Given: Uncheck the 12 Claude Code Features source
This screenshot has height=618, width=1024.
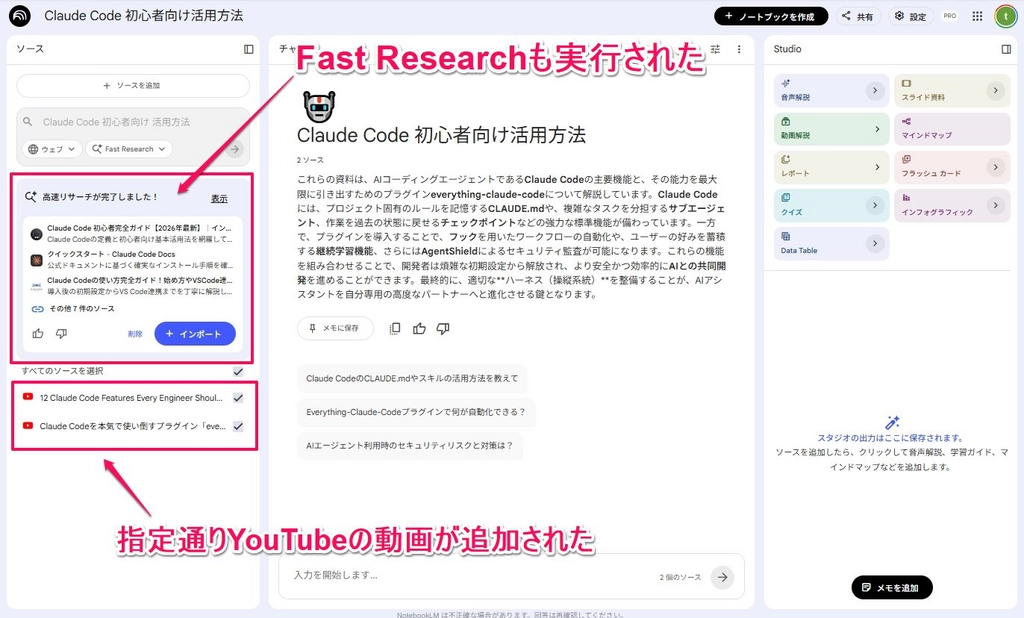Looking at the screenshot, I should tap(238, 398).
